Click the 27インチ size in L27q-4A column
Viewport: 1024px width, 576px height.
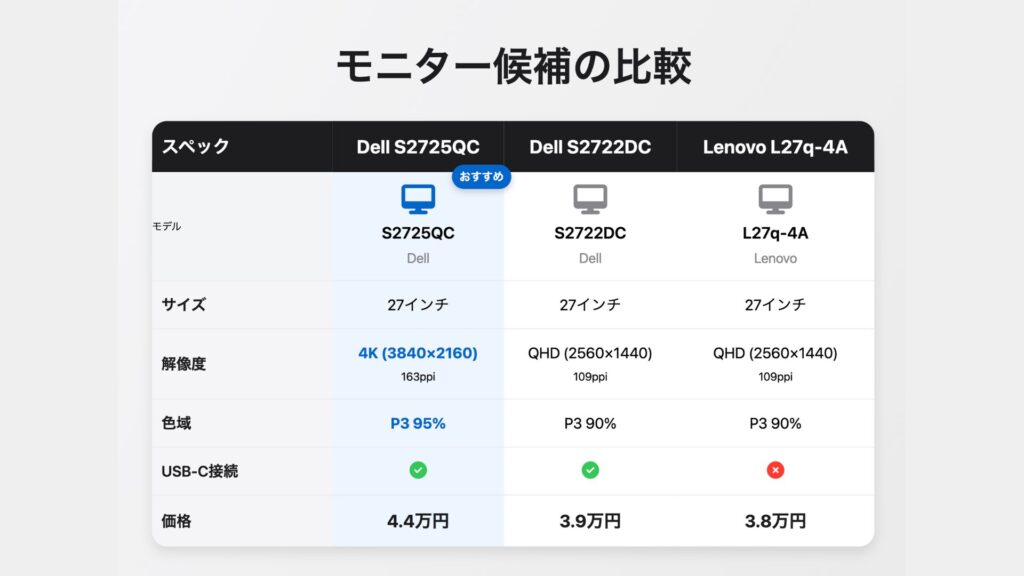point(775,305)
